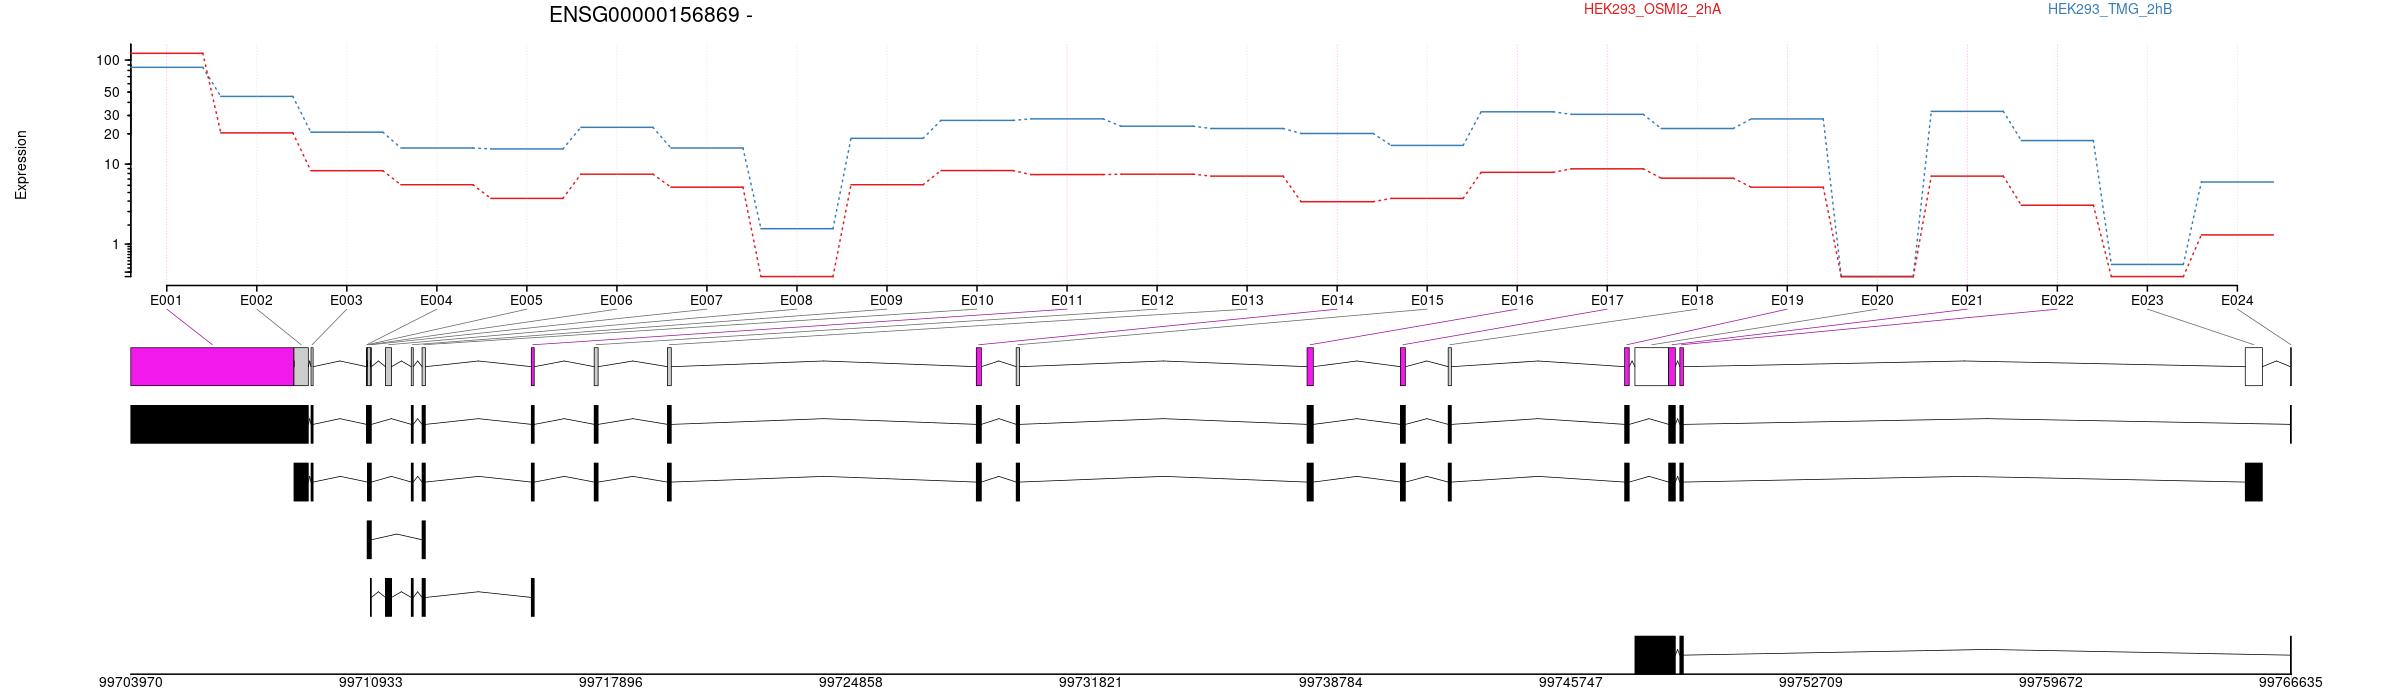Select the wide white exon box between magenta exons
The image size is (2400, 700).
(x=1651, y=366)
